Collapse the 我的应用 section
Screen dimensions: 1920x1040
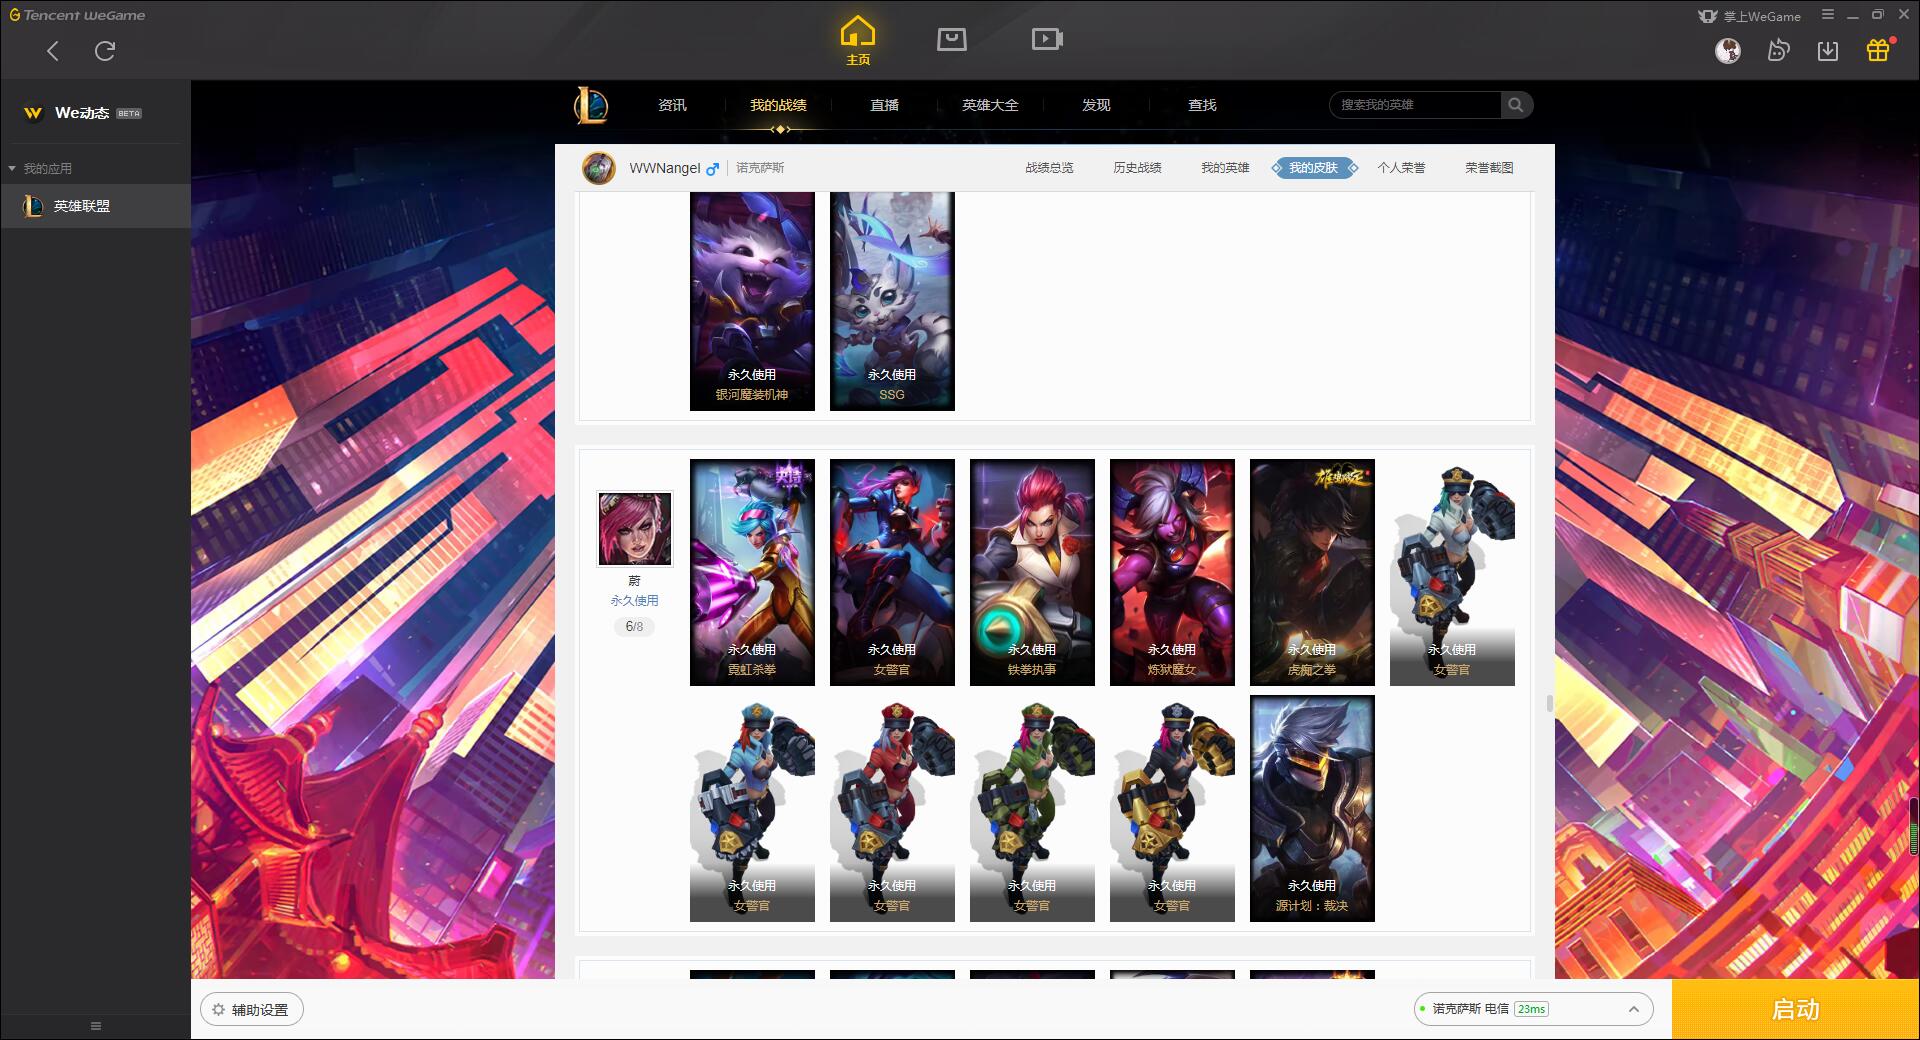point(40,168)
